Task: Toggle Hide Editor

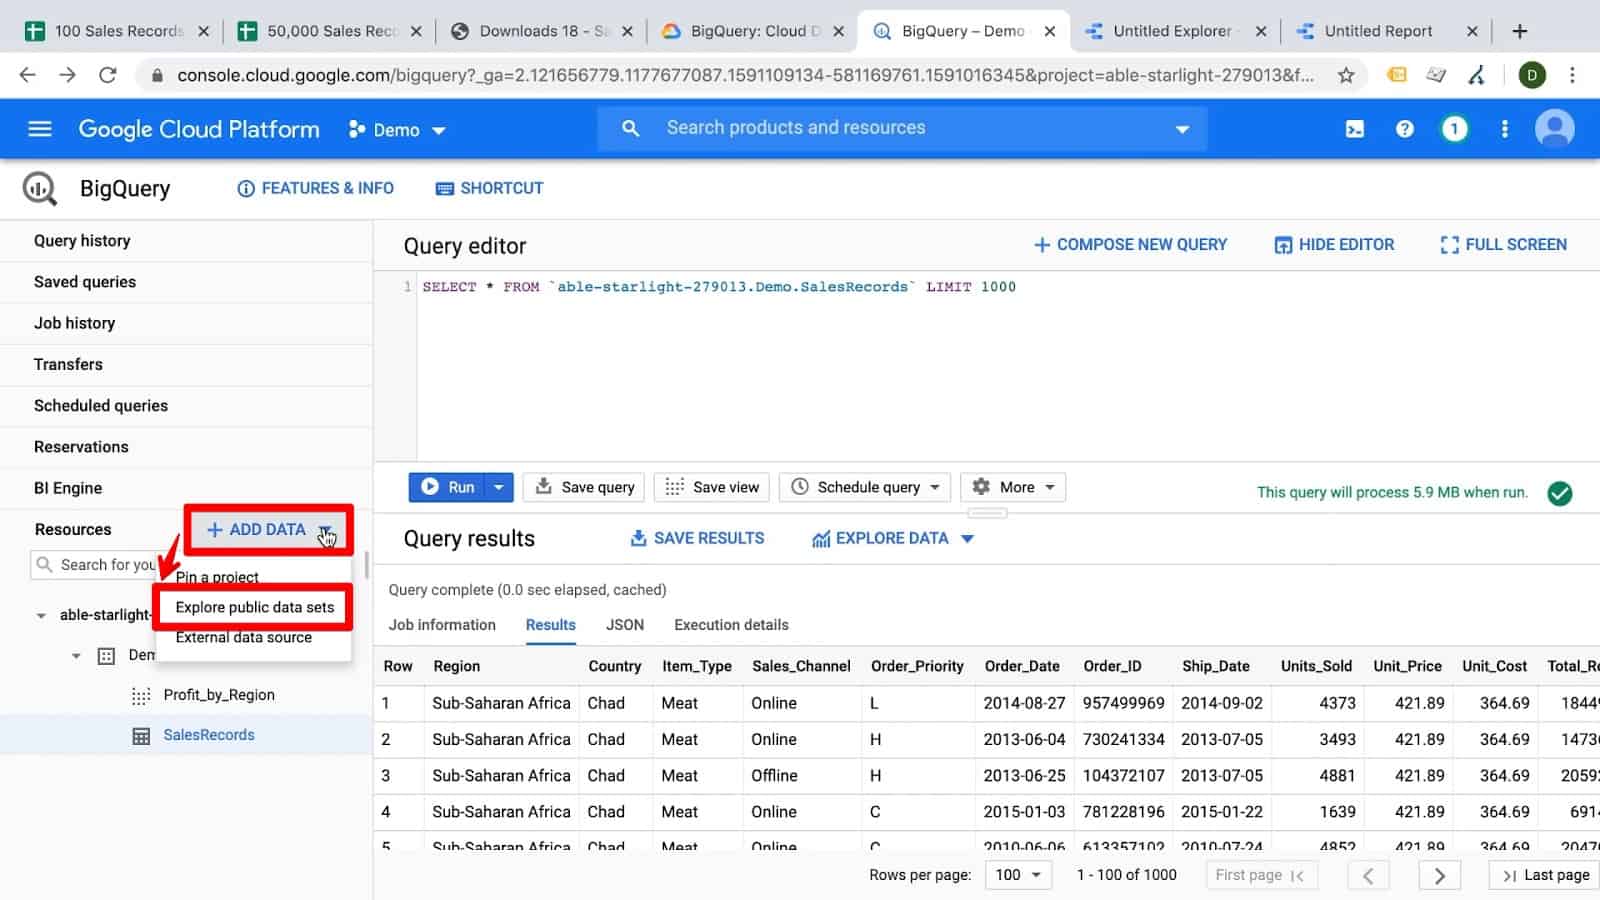Action: click(x=1334, y=244)
